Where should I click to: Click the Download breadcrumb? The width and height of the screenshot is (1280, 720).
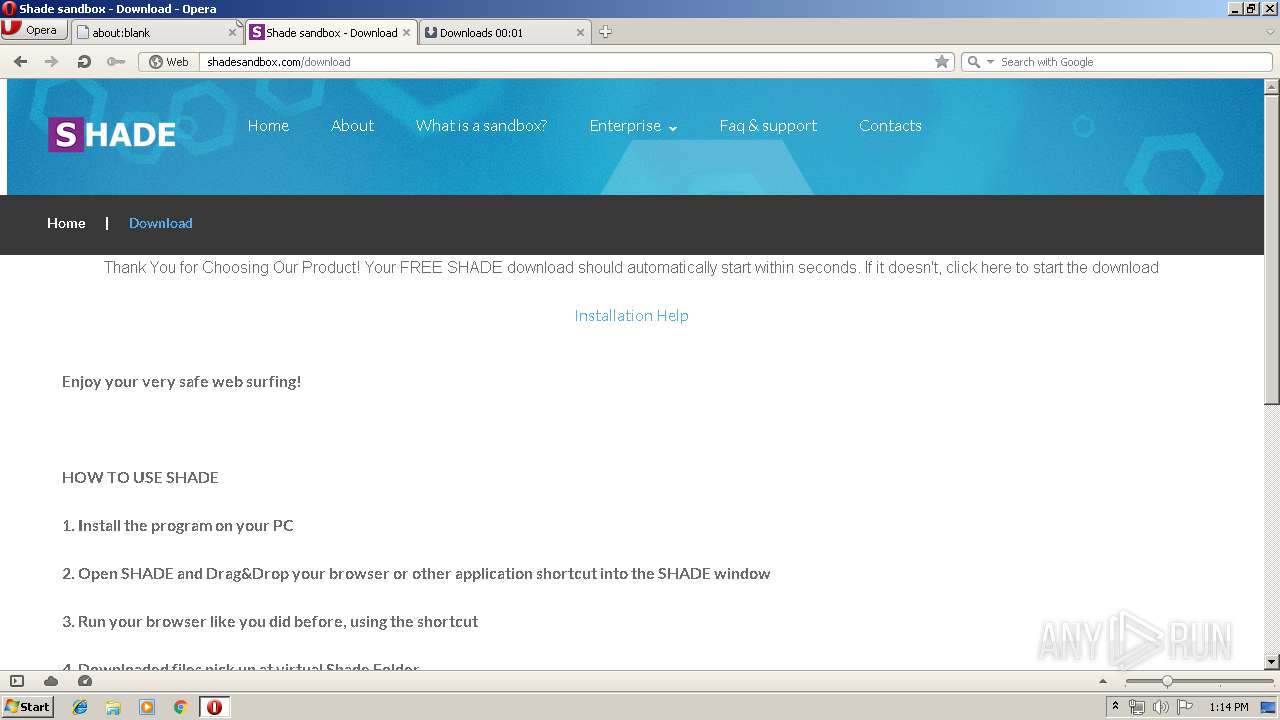[x=160, y=223]
